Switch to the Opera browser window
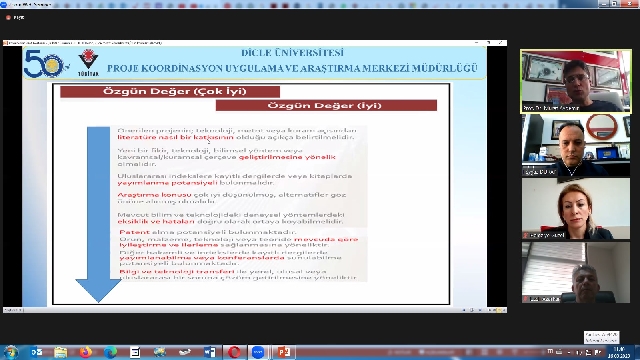The width and height of the screenshot is (640, 360). pyautogui.click(x=234, y=352)
